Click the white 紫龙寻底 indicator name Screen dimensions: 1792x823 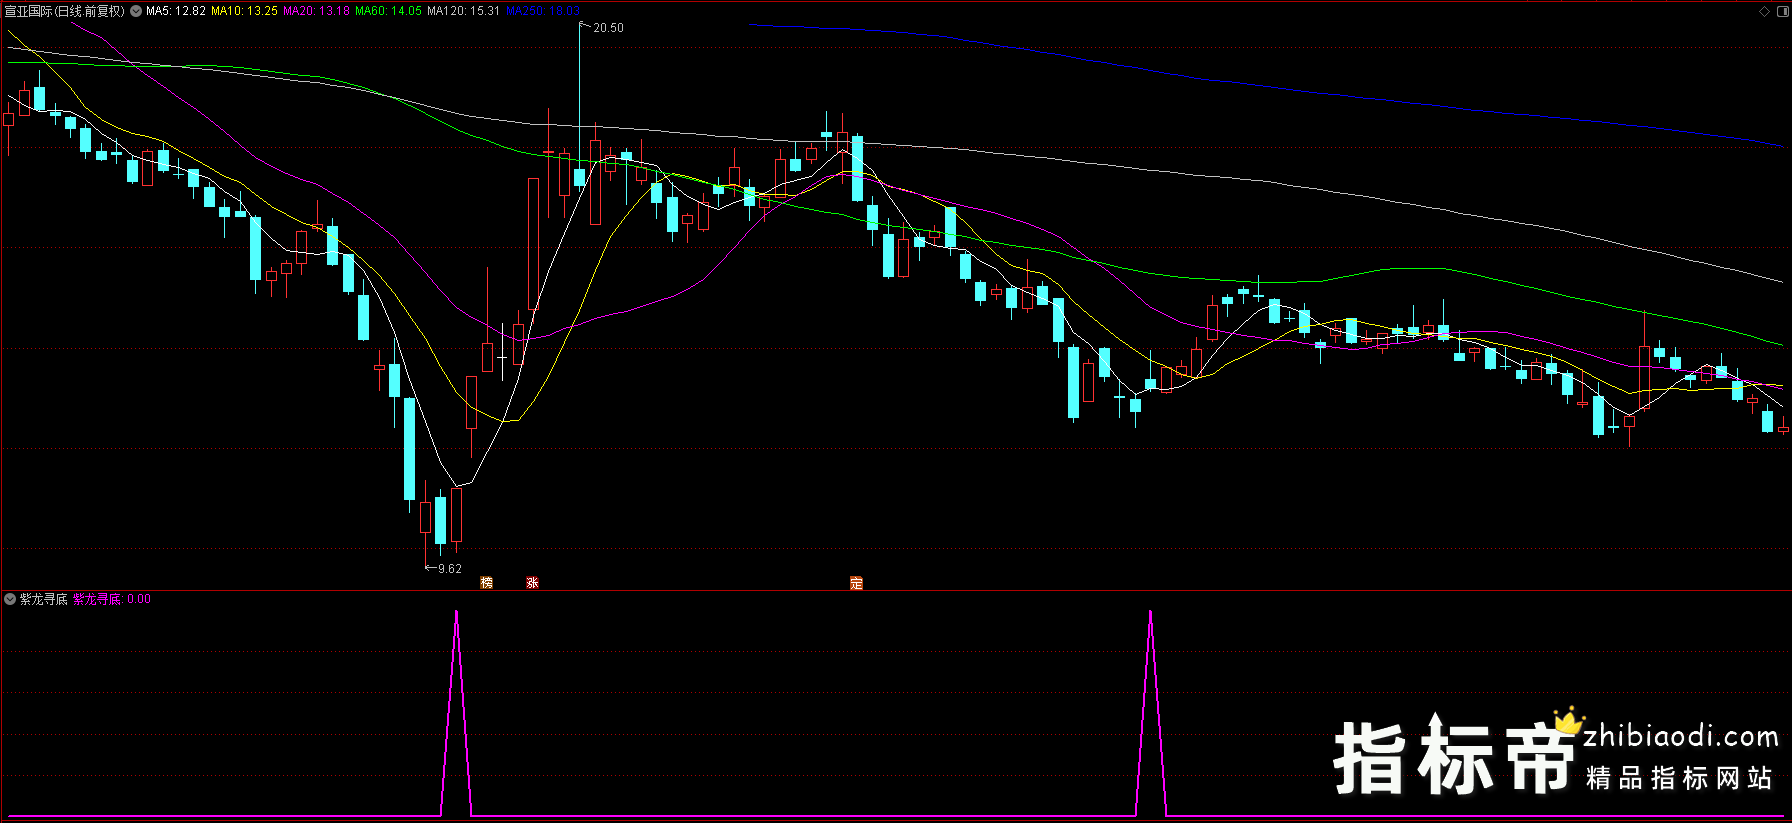coord(44,599)
